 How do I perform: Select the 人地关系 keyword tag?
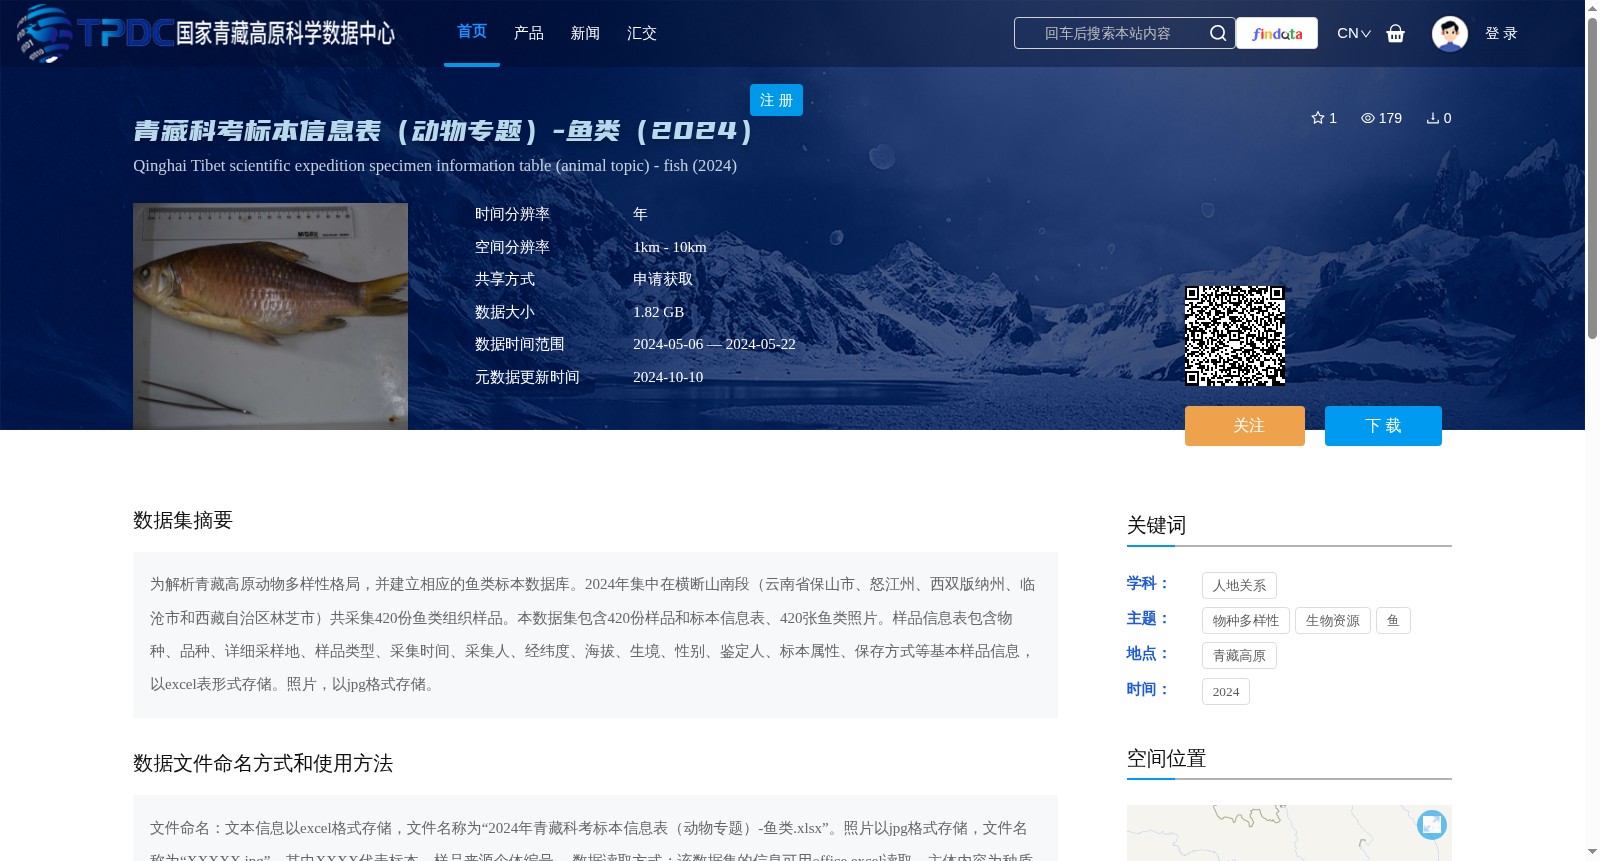(1239, 586)
